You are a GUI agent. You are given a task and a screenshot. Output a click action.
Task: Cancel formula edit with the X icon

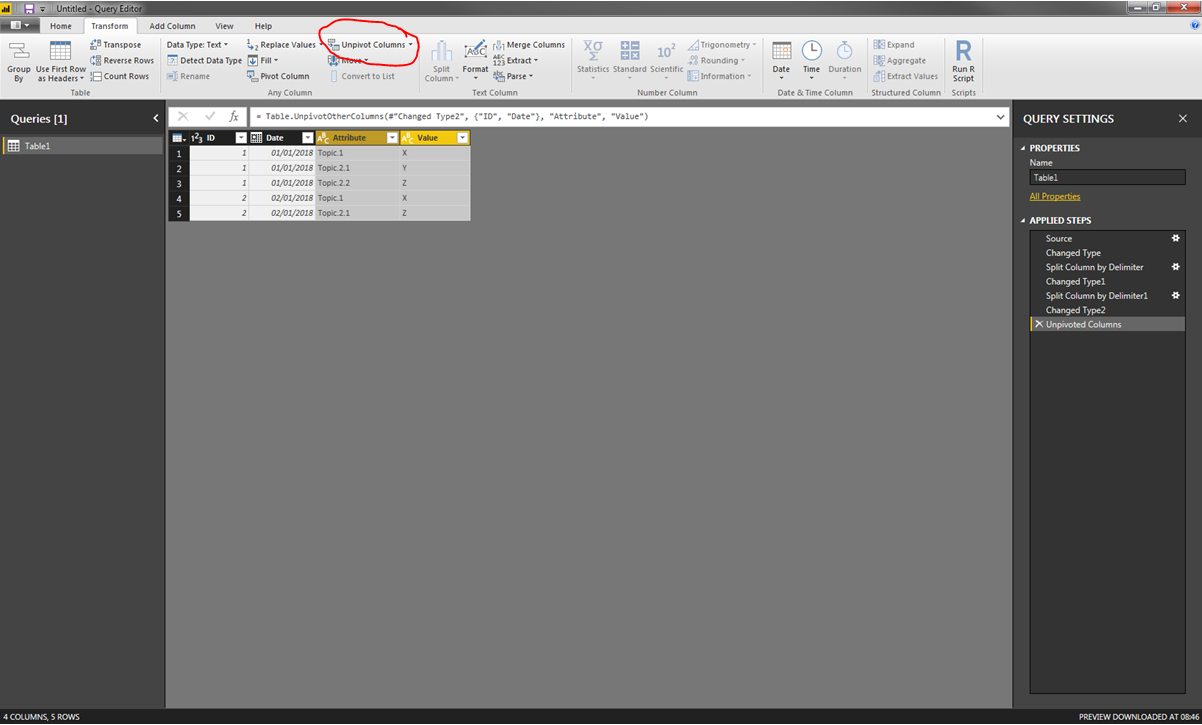(x=183, y=116)
